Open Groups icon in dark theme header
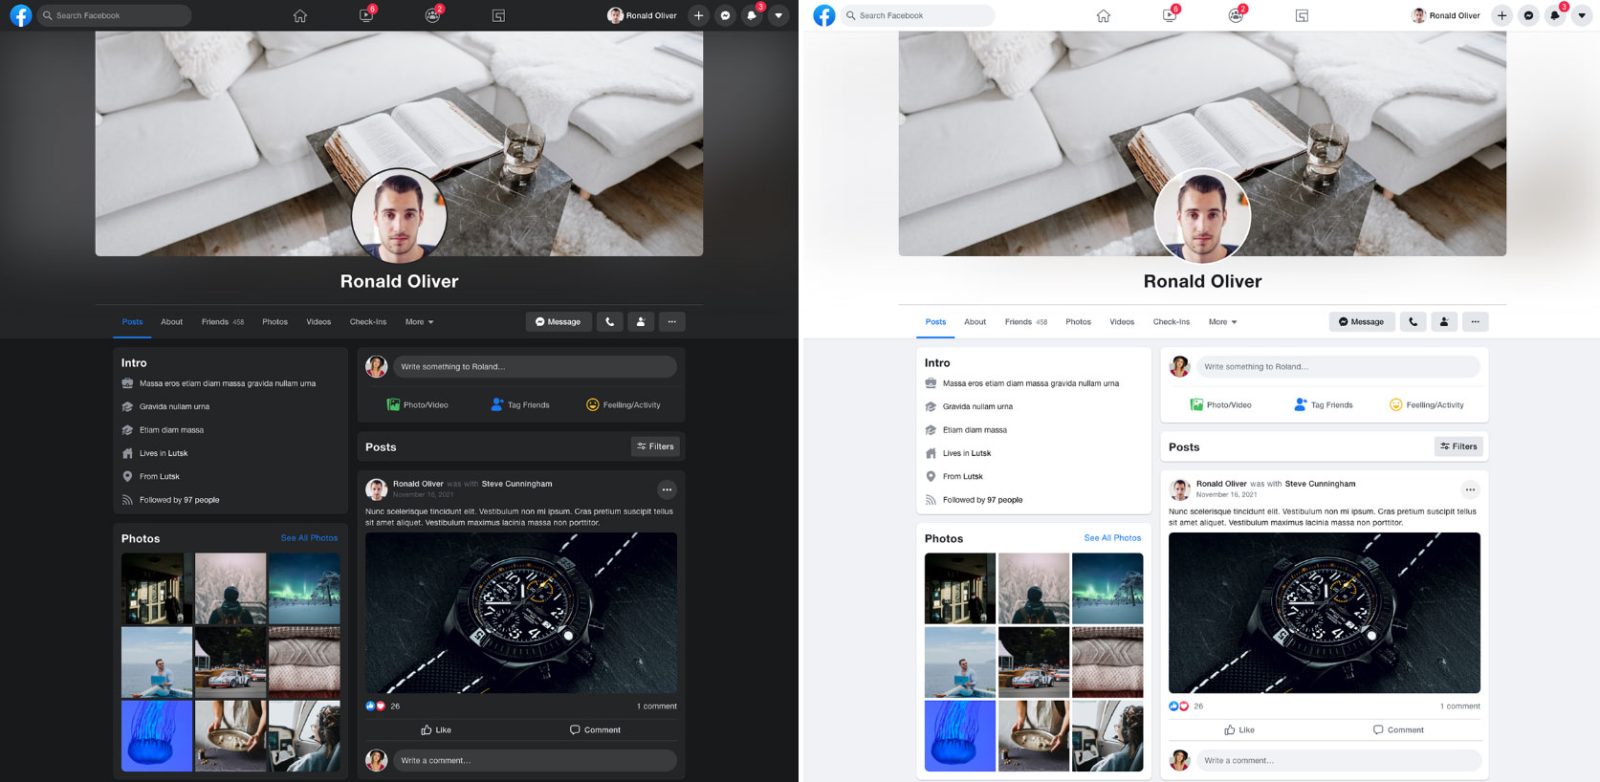 (x=432, y=15)
